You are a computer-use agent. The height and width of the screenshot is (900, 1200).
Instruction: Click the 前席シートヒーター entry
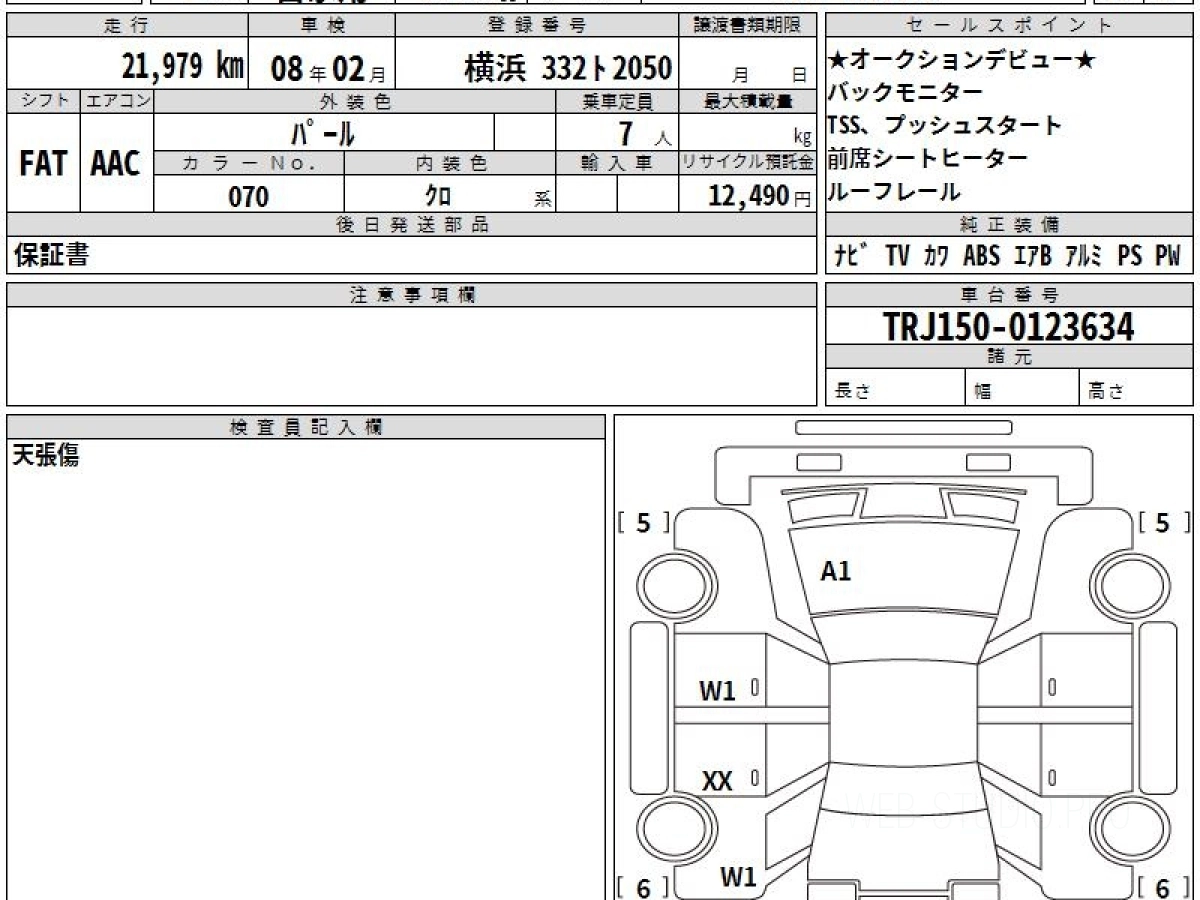click(927, 159)
